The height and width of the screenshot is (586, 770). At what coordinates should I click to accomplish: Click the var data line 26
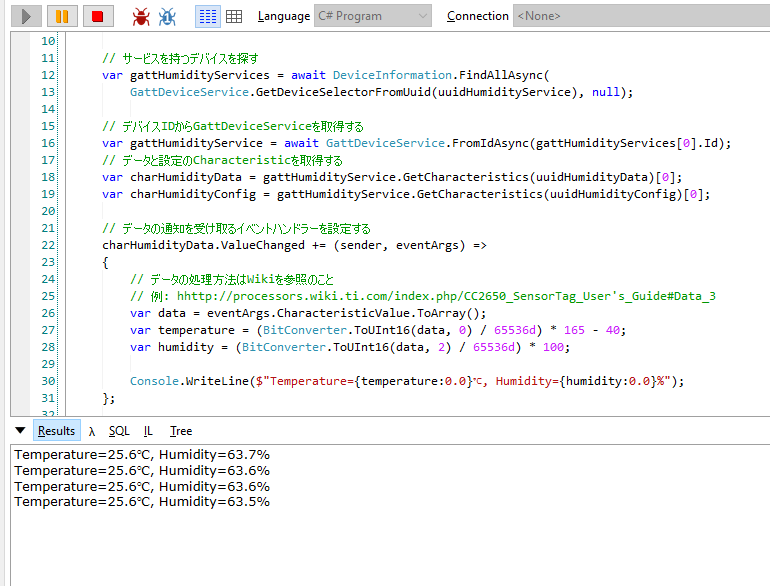click(308, 313)
